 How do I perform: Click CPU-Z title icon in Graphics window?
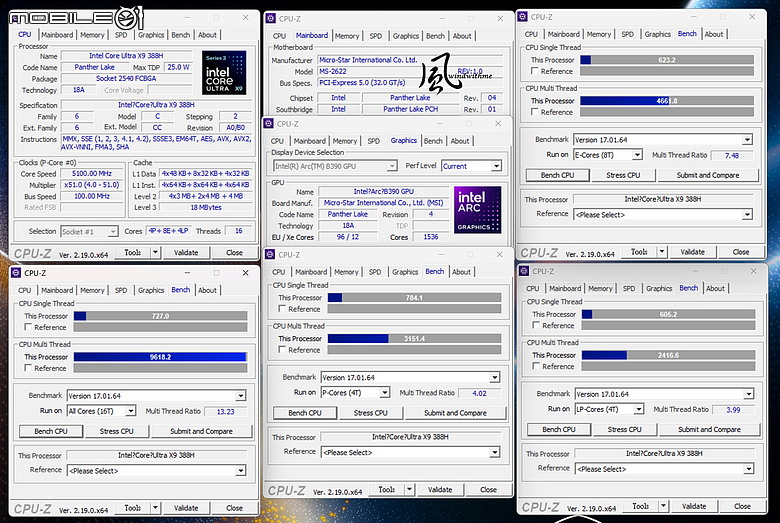tap(269, 123)
